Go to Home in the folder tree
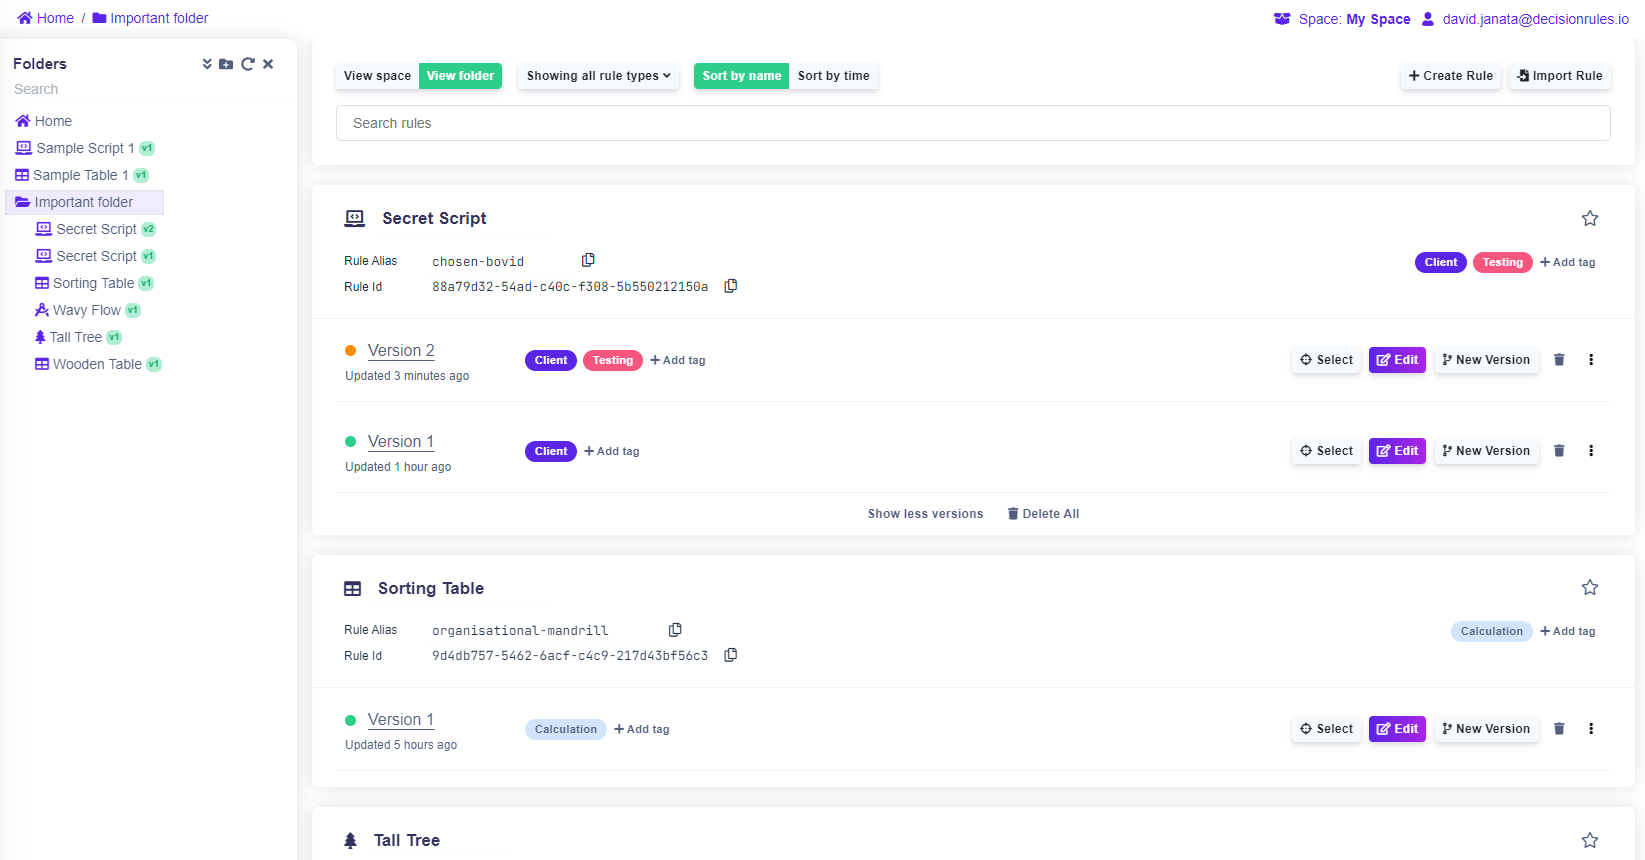The width and height of the screenshot is (1645, 860). pyautogui.click(x=44, y=121)
